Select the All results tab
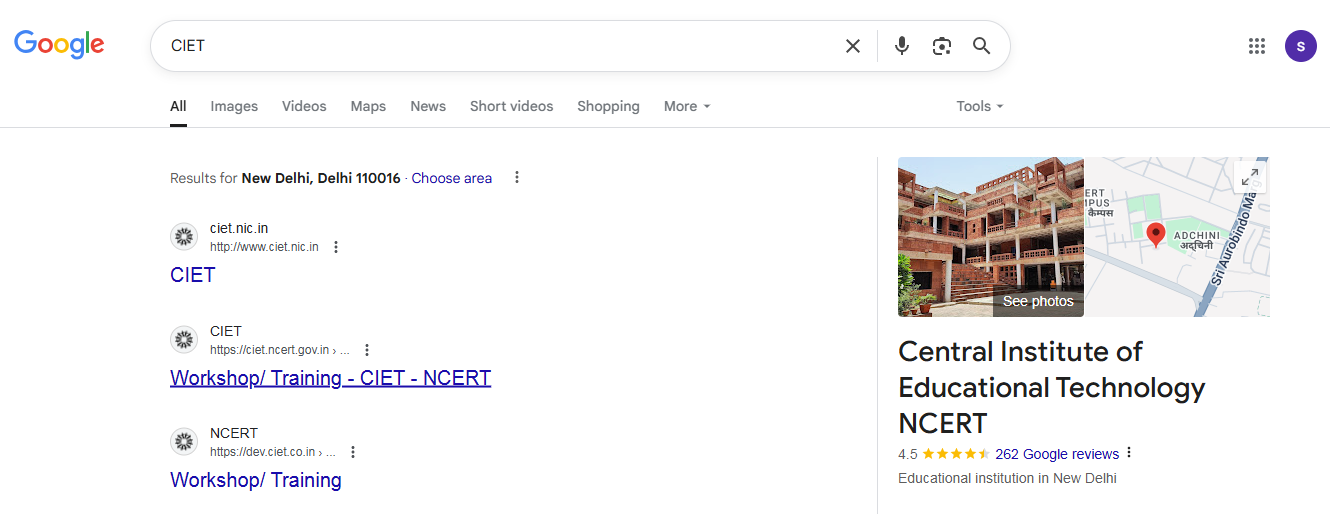The height and width of the screenshot is (515, 1330). (x=178, y=106)
